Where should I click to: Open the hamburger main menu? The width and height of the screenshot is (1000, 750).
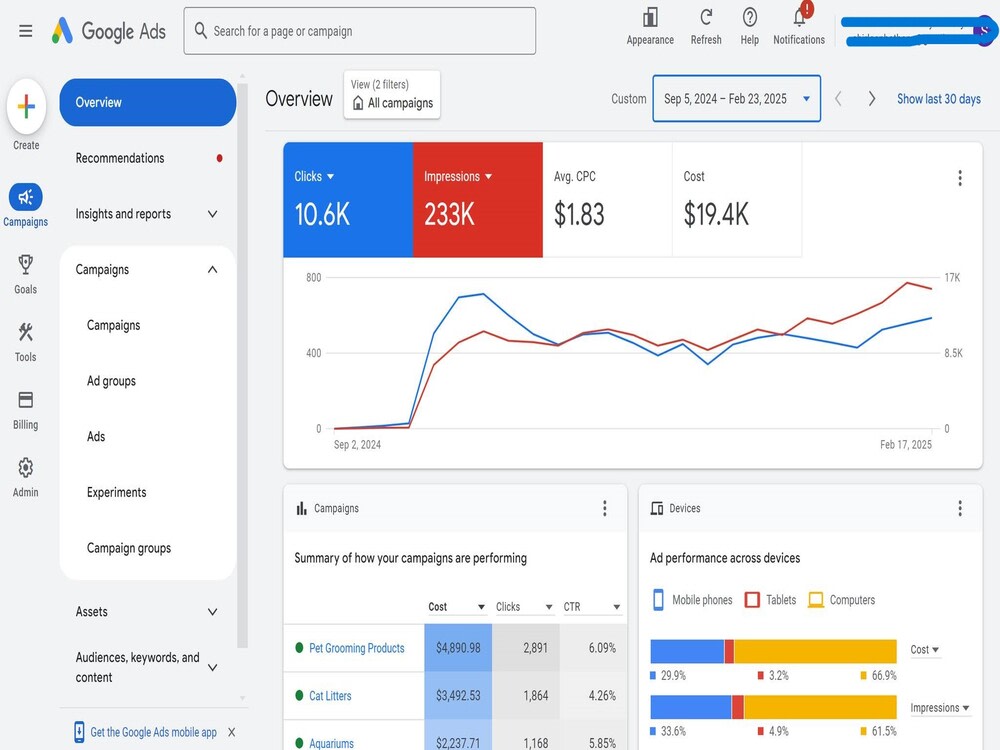point(26,31)
